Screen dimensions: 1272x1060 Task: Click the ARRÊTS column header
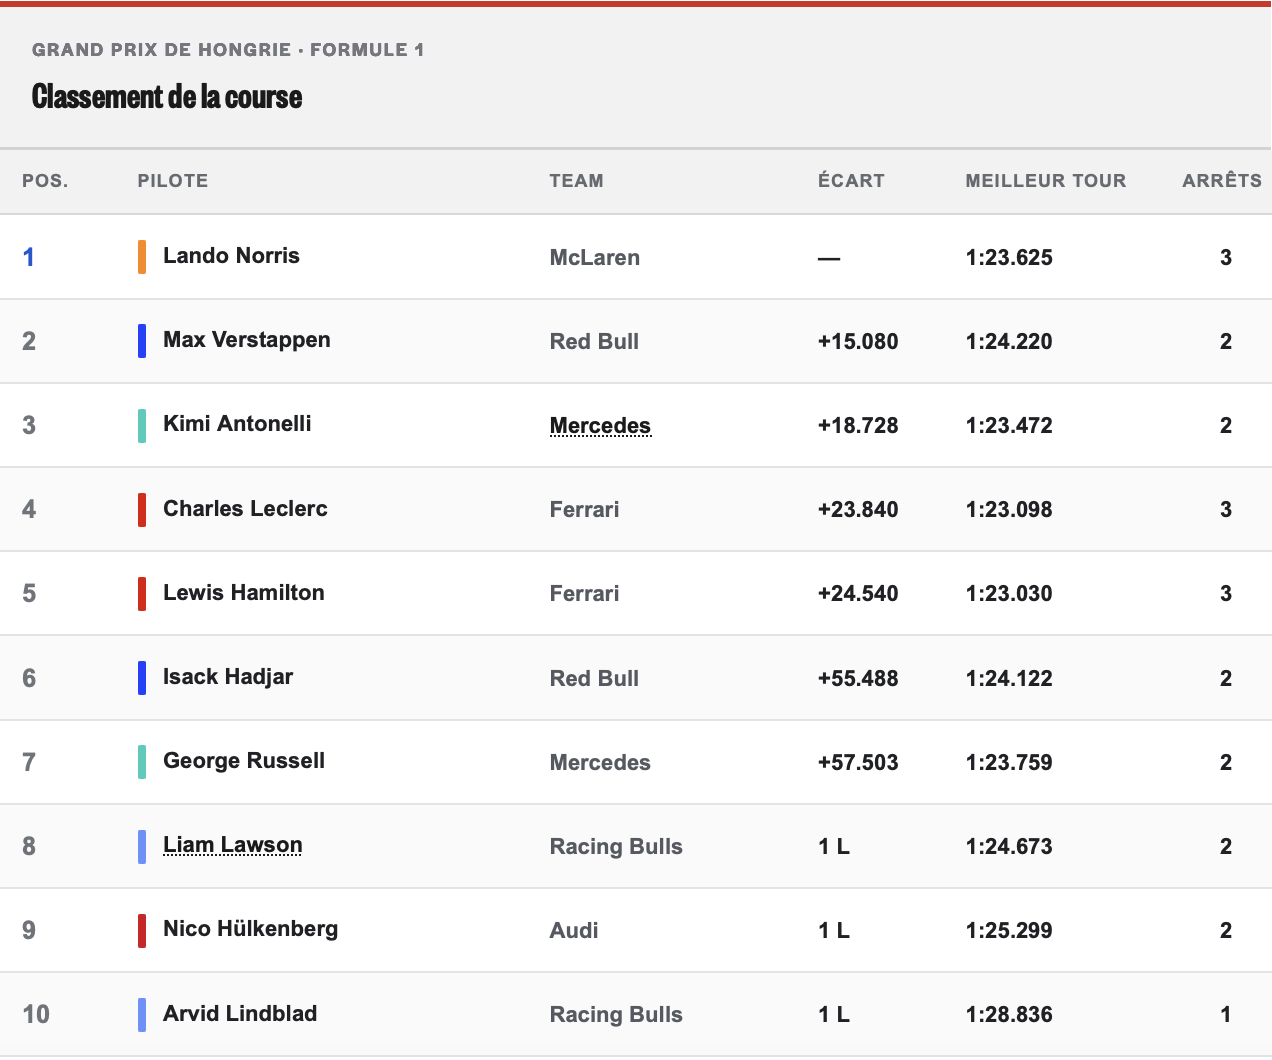tap(1222, 180)
